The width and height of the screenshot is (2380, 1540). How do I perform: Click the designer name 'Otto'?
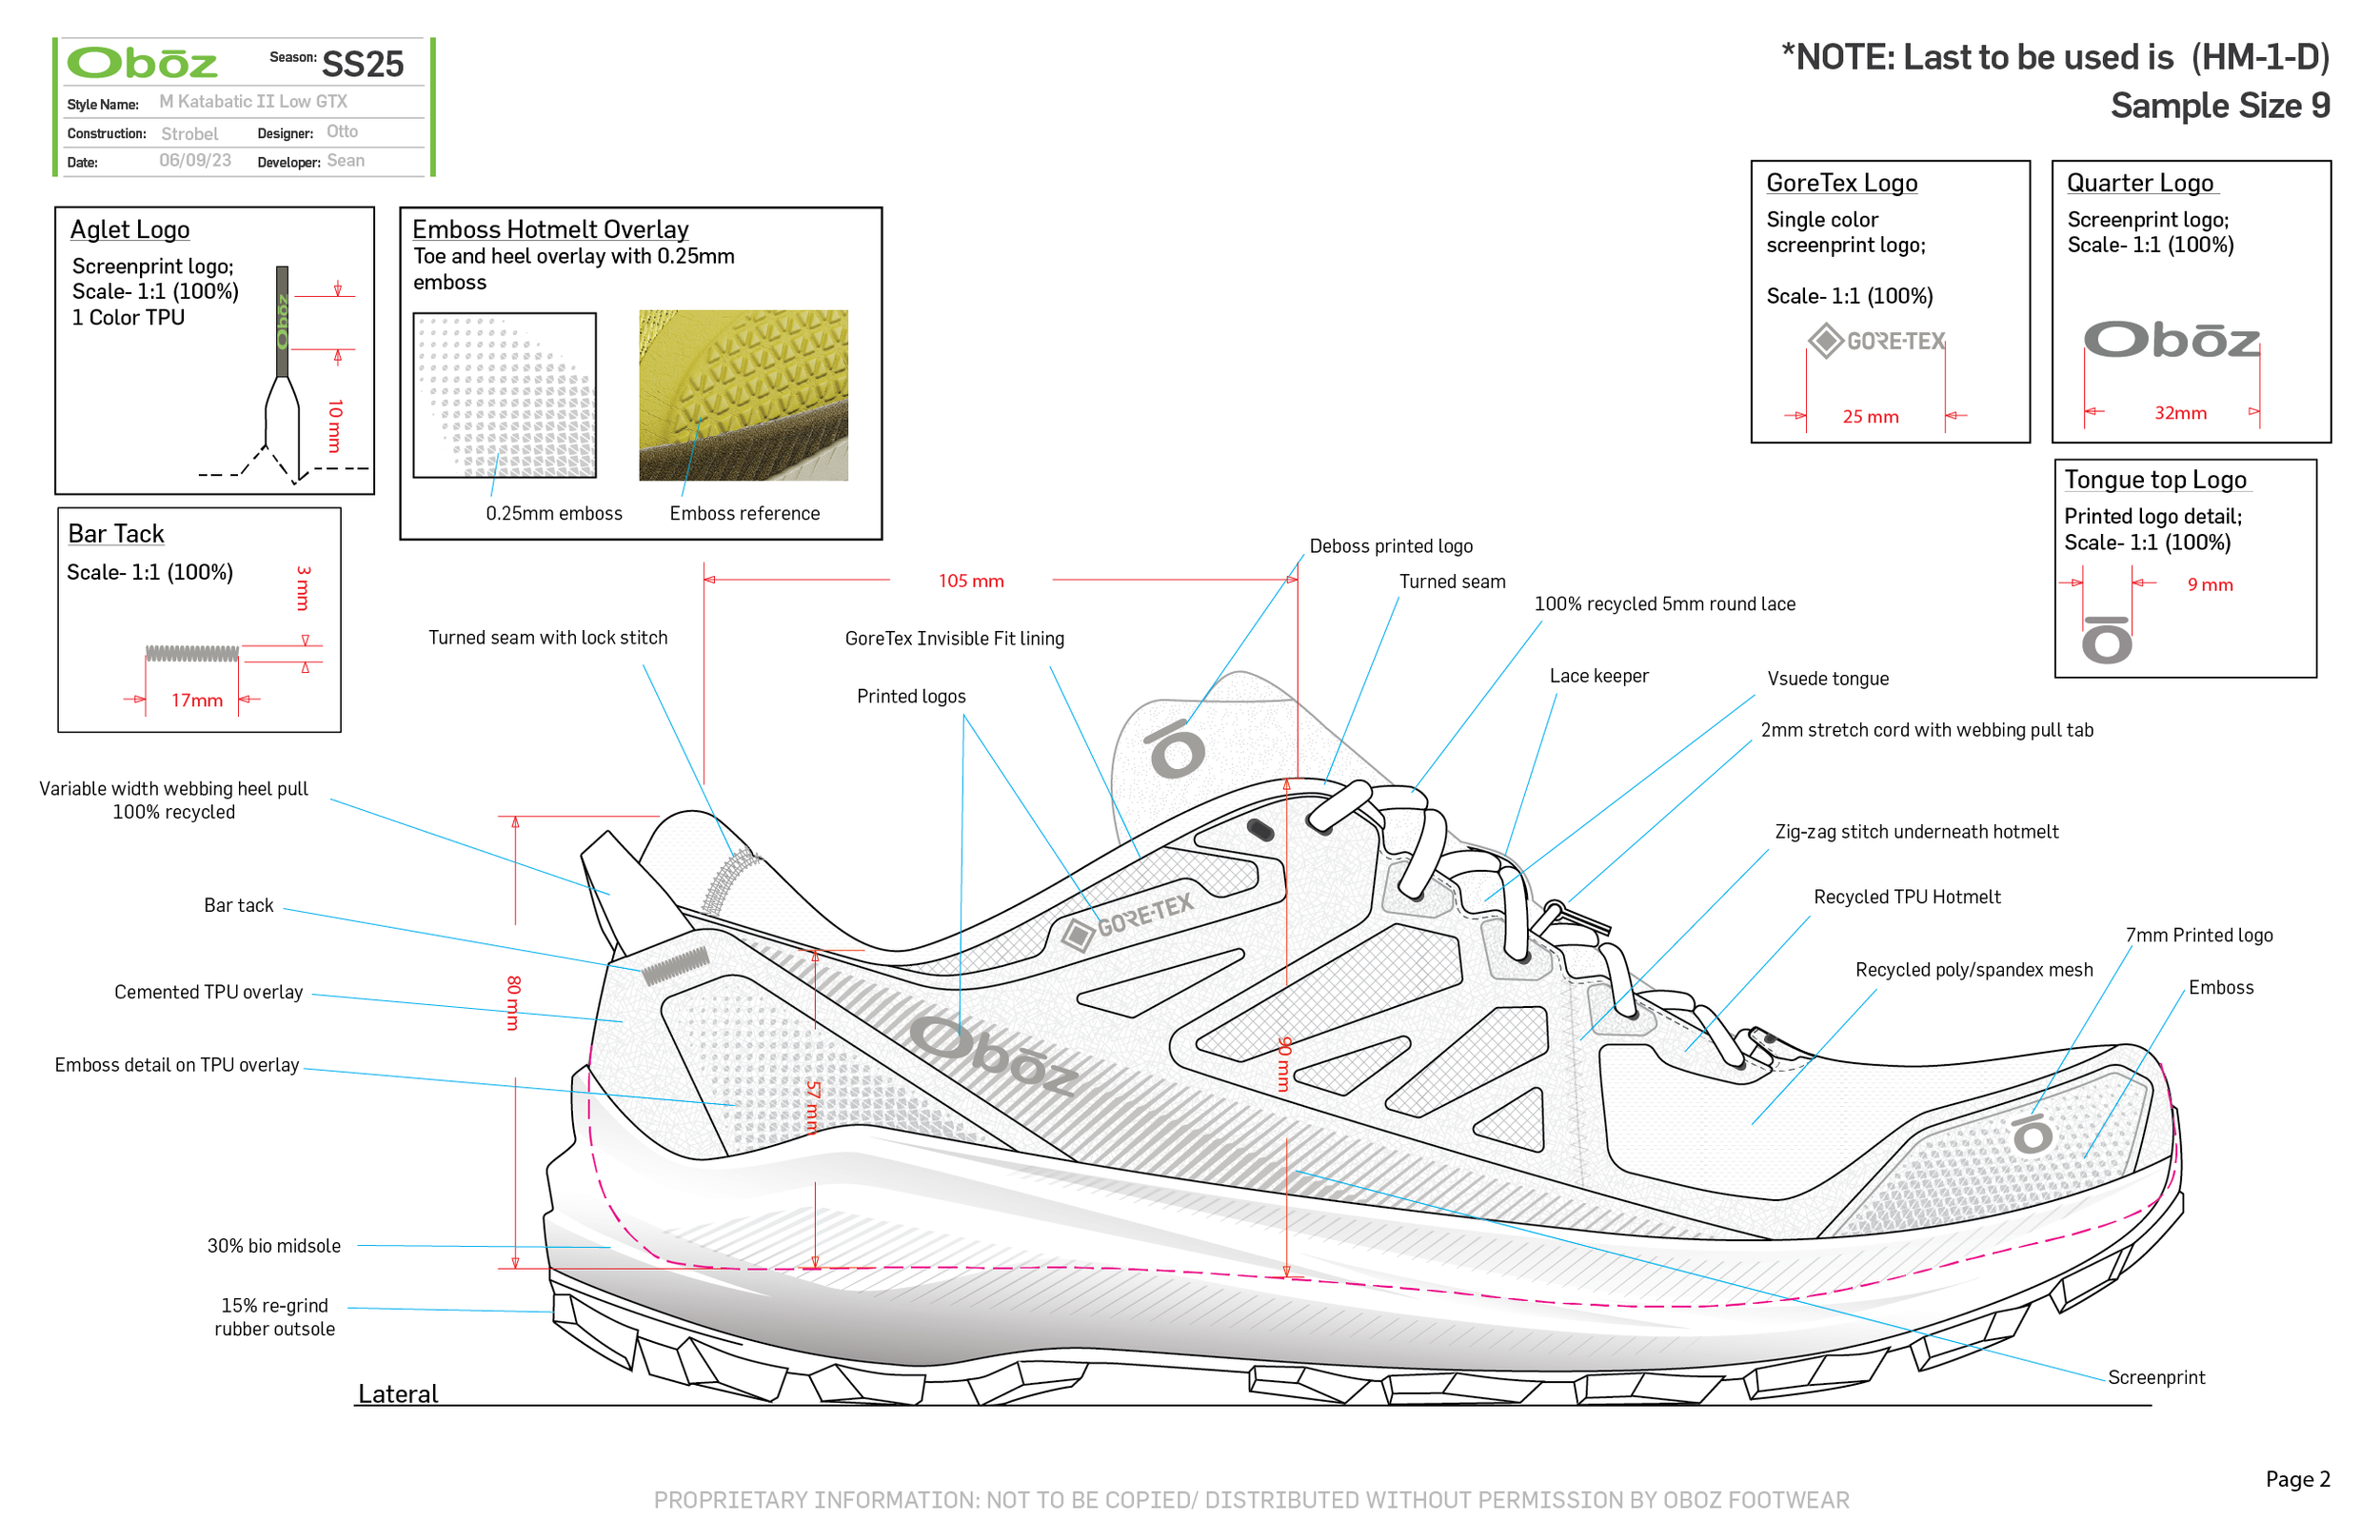click(342, 131)
